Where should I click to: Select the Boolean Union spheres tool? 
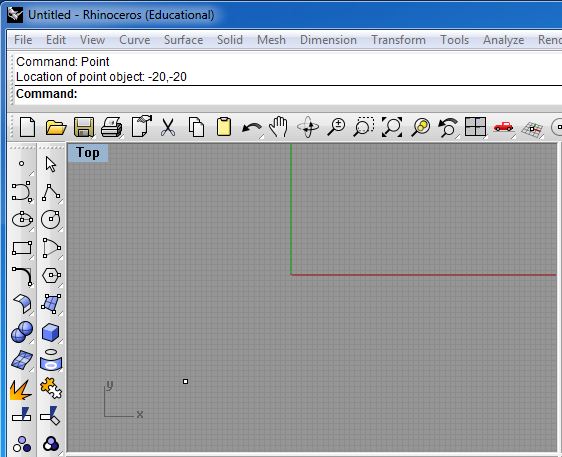[x=22, y=332]
